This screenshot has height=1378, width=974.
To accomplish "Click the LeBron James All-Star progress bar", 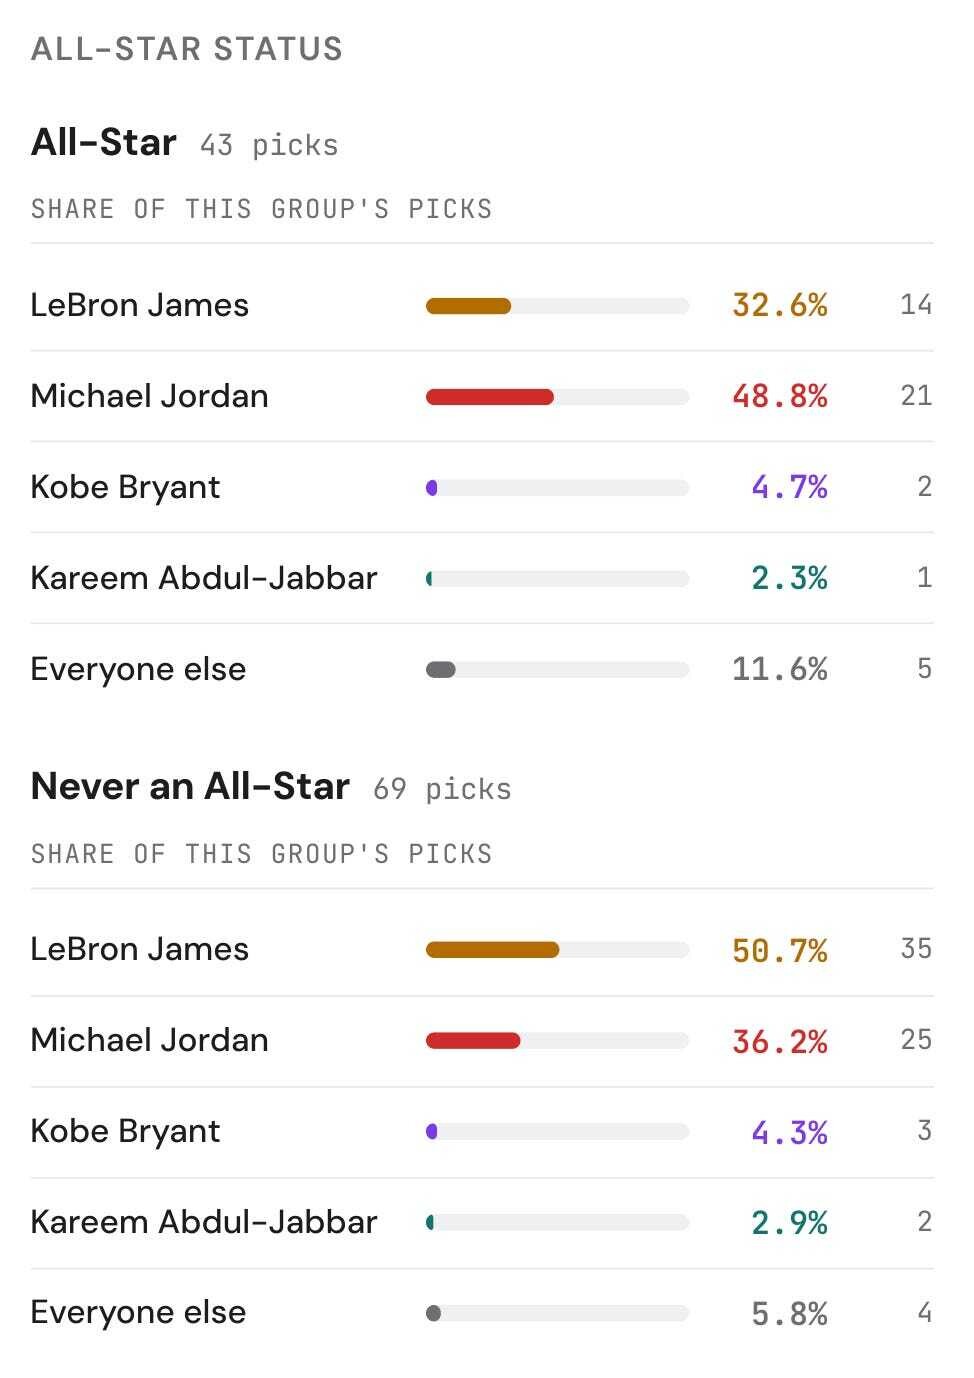I will 557,306.
